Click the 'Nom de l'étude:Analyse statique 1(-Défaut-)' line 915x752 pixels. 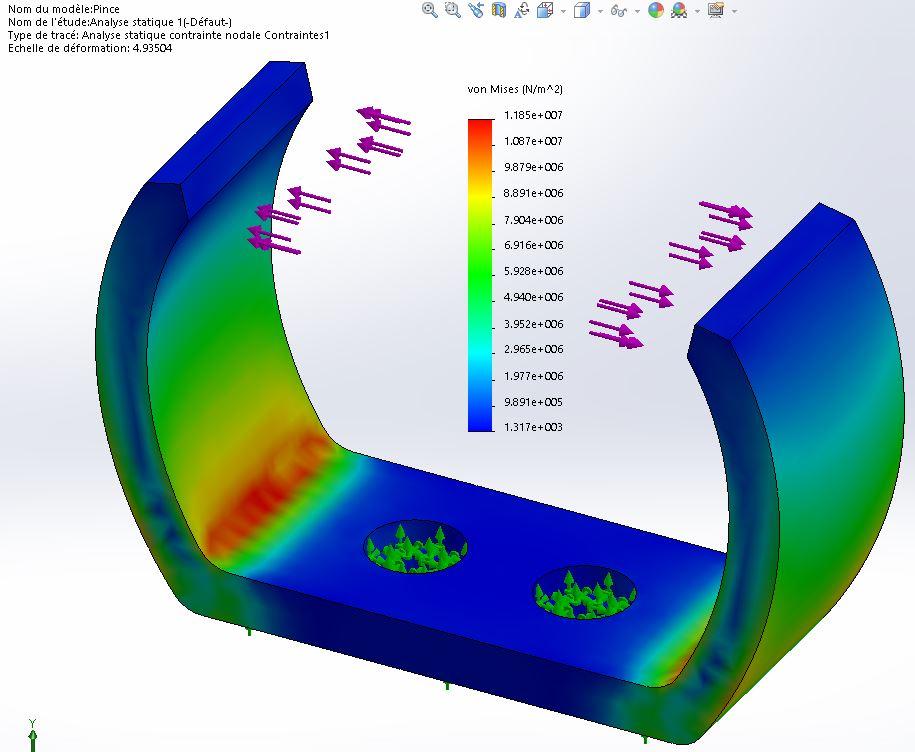click(x=120, y=22)
